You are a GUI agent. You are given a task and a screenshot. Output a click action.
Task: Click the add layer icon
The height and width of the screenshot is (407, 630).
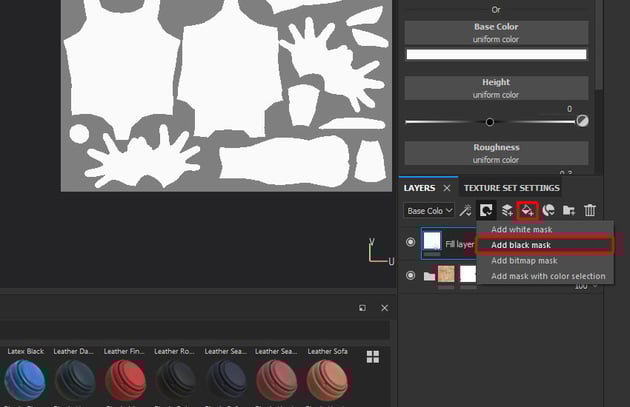[x=507, y=210]
